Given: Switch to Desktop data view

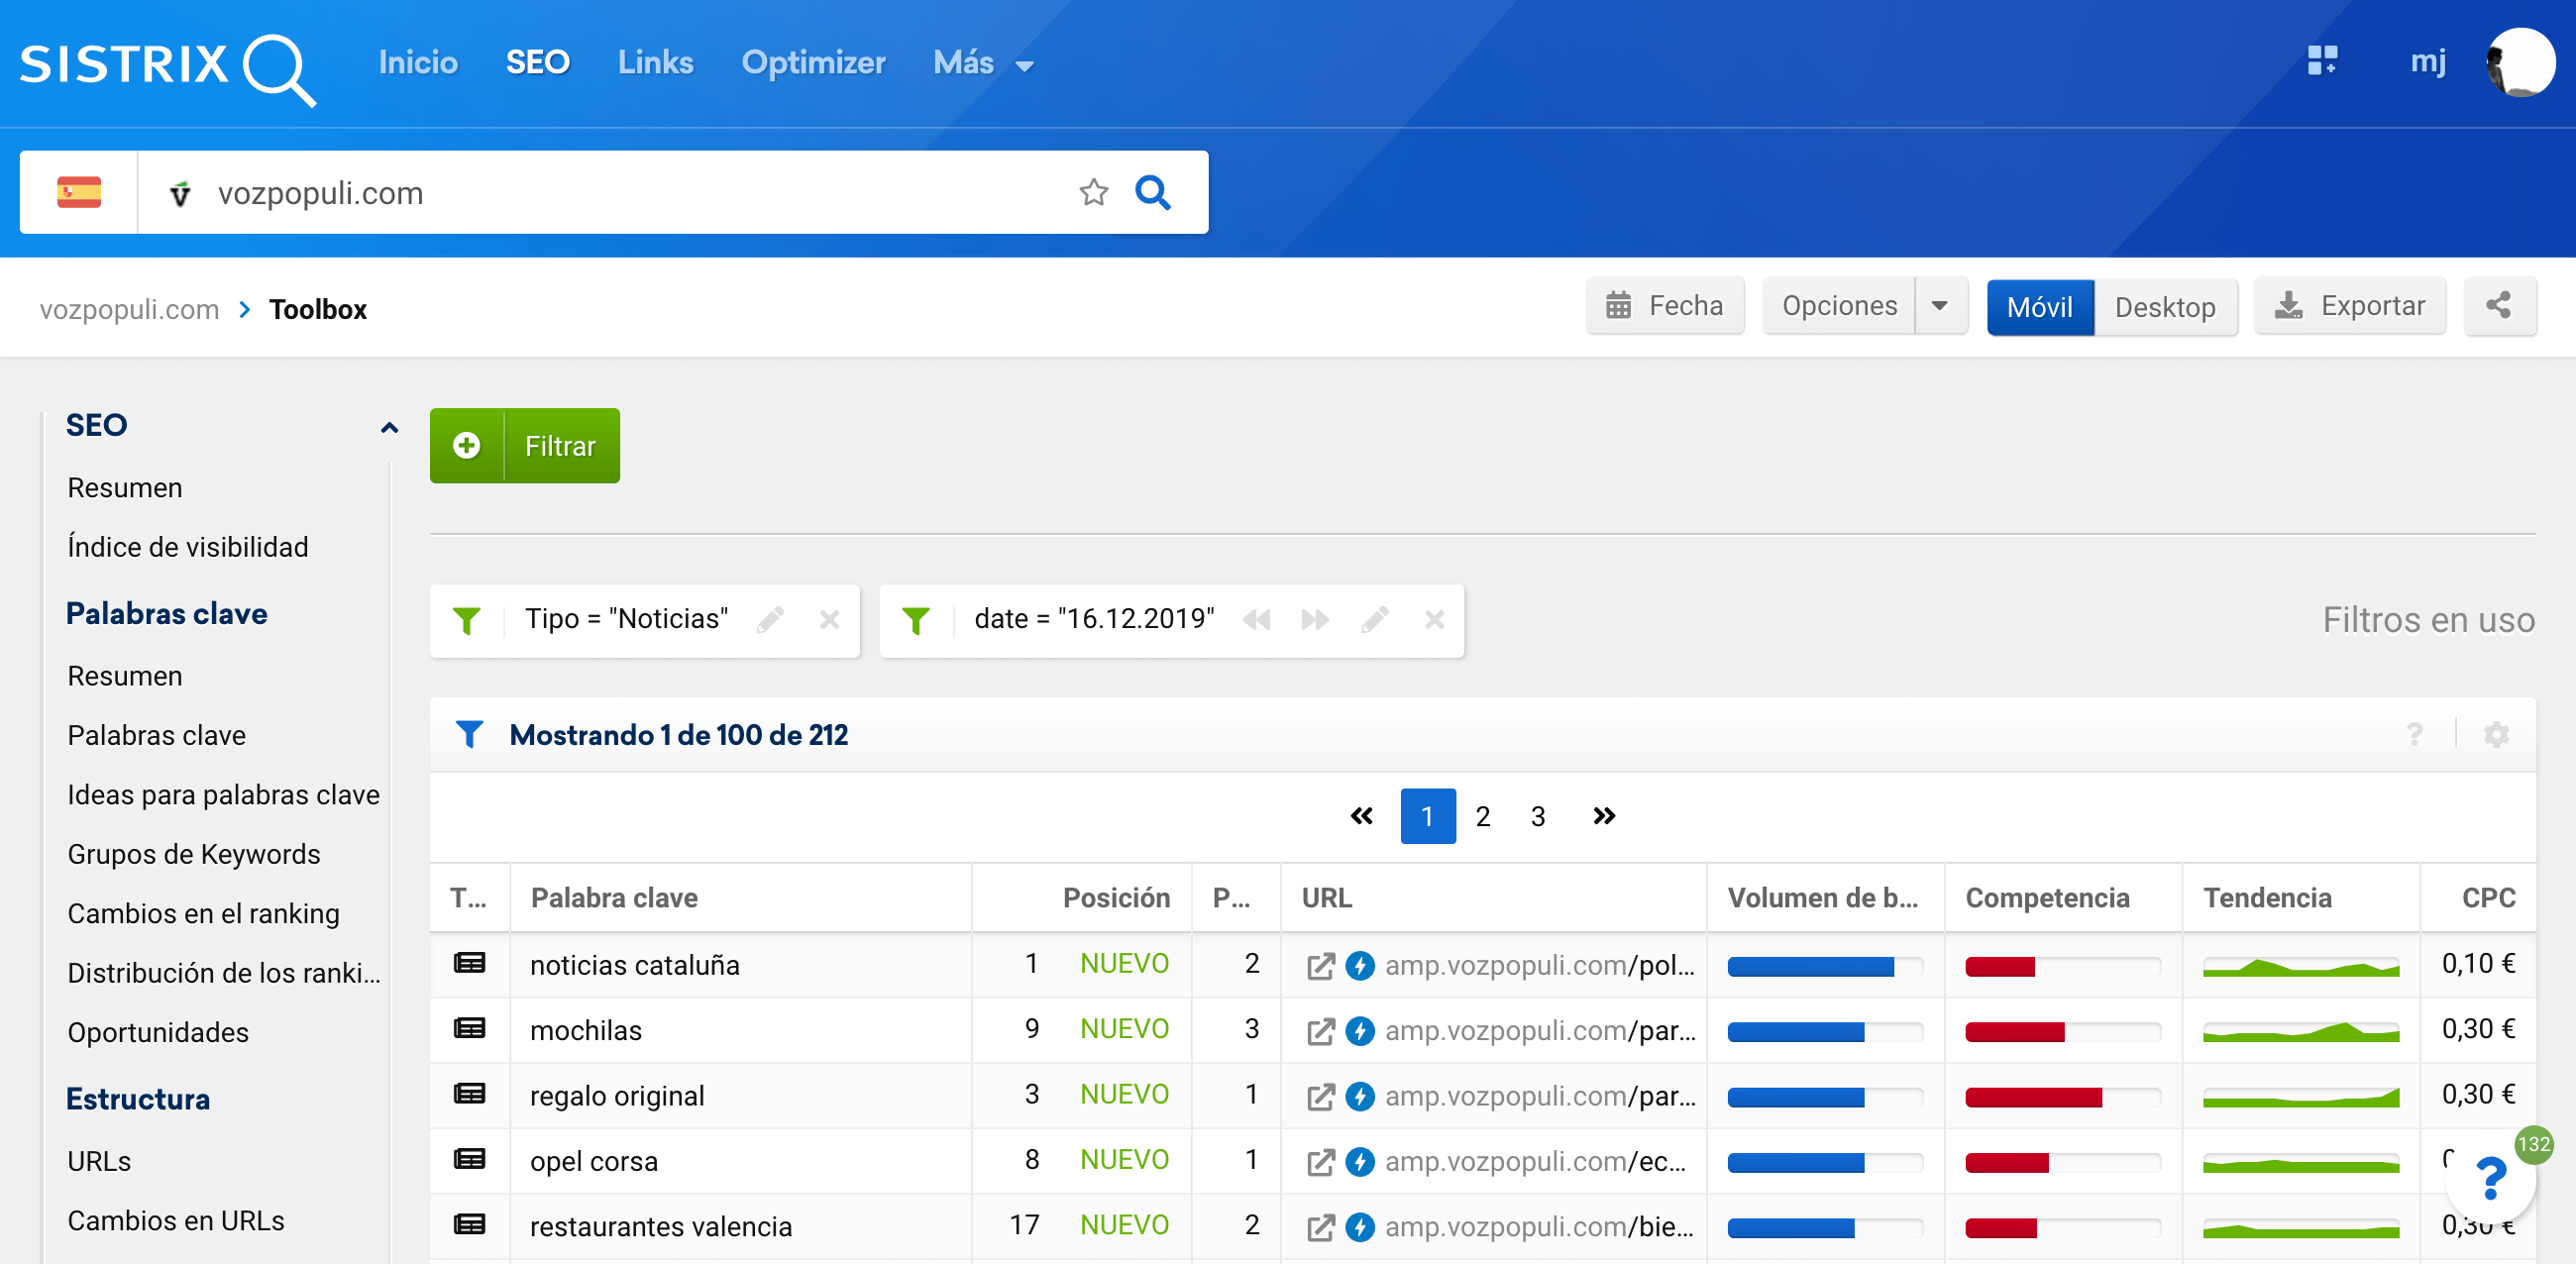Looking at the screenshot, I should pyautogui.click(x=2164, y=307).
